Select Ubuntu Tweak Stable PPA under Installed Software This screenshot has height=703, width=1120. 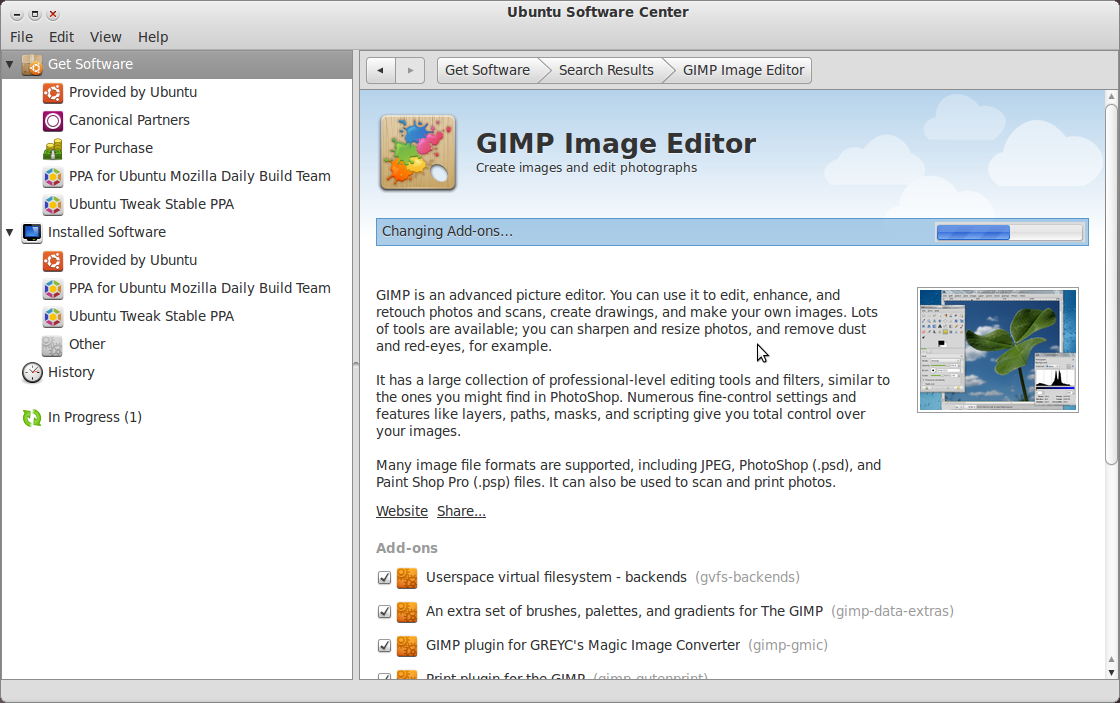tap(151, 316)
